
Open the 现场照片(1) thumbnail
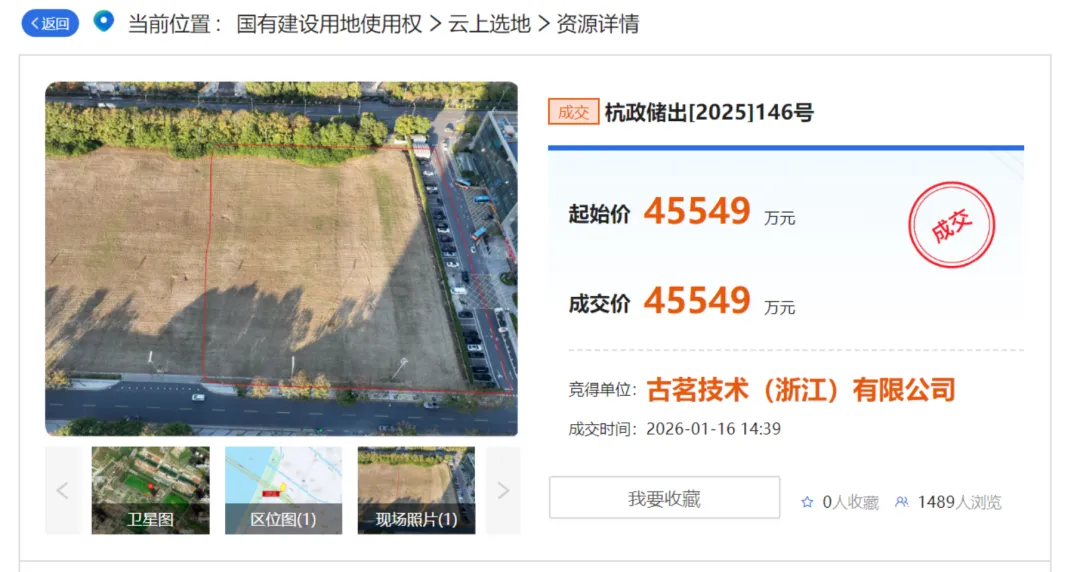pyautogui.click(x=416, y=491)
